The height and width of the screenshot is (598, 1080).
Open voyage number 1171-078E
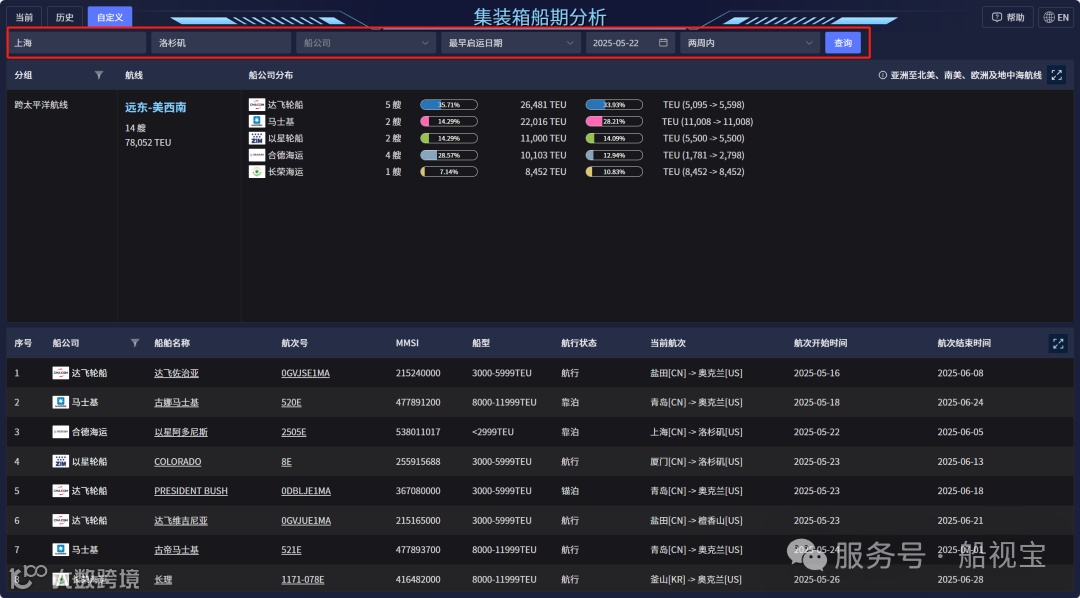(x=303, y=580)
